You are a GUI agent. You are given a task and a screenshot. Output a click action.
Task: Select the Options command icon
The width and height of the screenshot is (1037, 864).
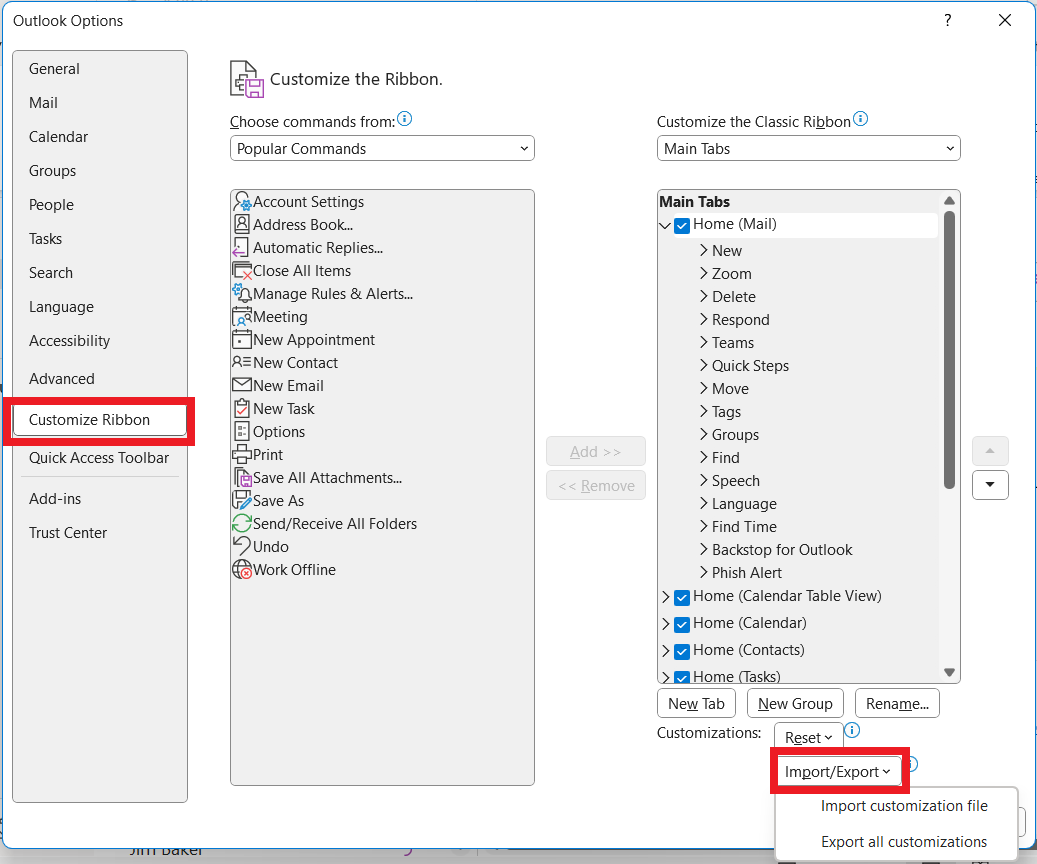click(x=242, y=431)
